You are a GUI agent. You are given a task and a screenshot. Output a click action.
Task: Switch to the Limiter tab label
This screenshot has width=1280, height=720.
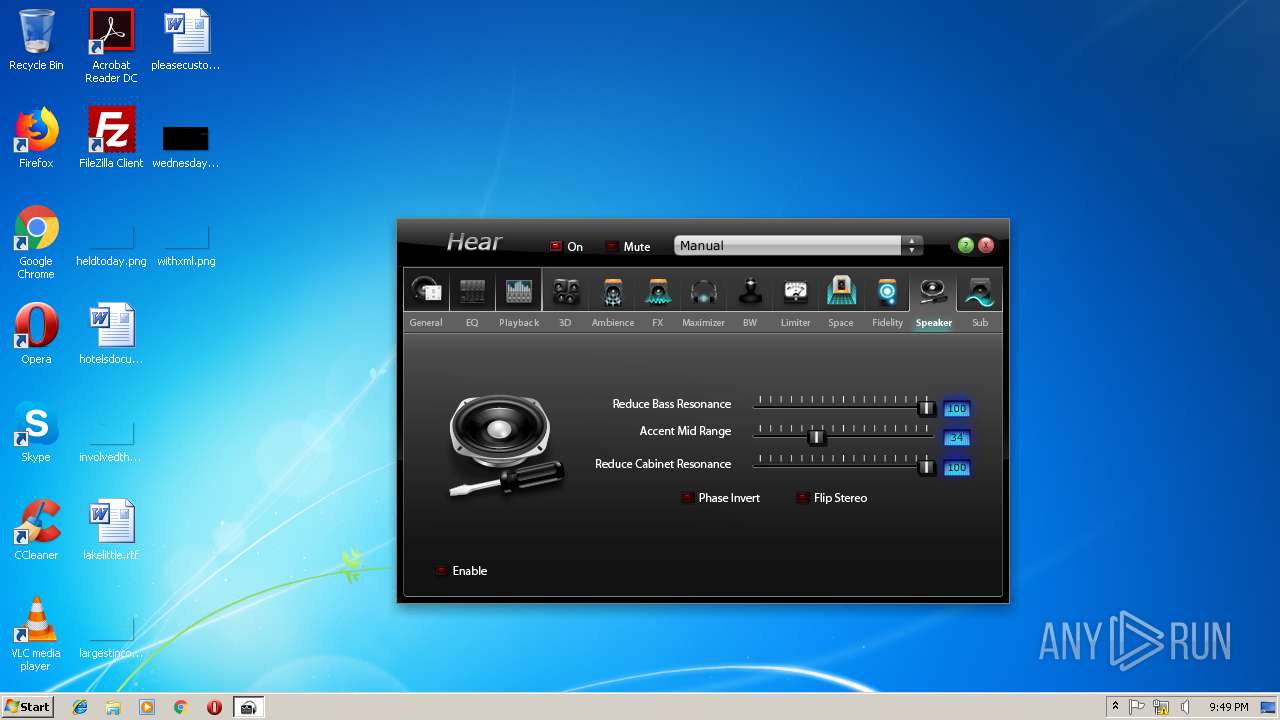point(796,323)
